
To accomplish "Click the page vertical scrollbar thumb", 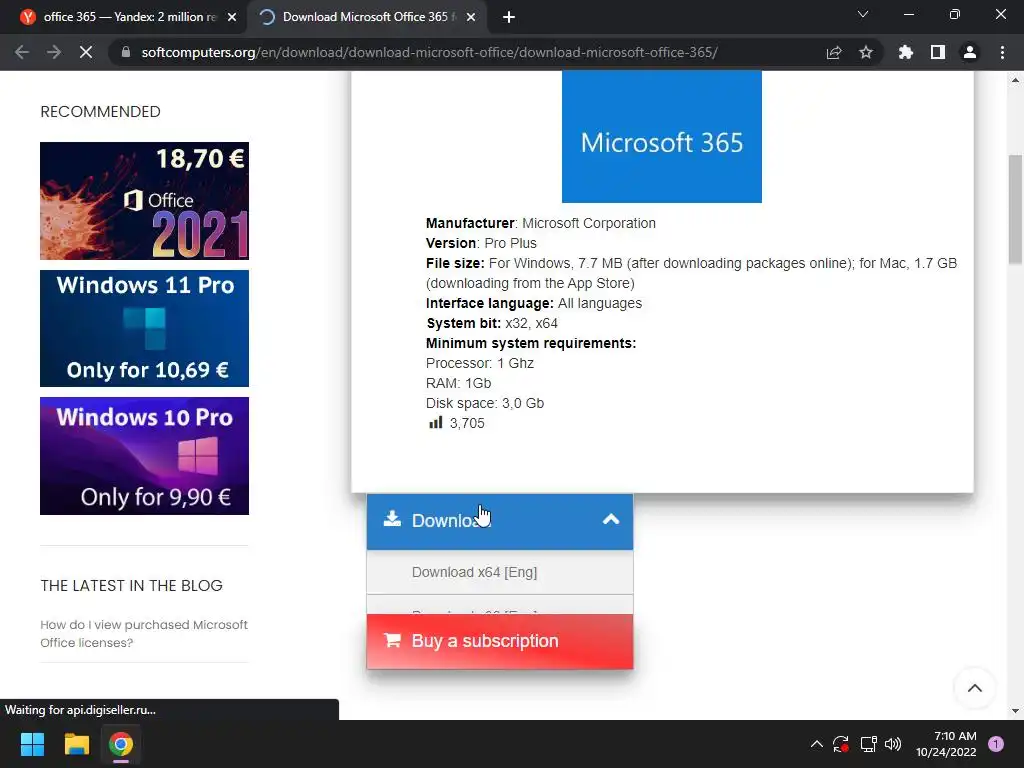I will coord(1015,209).
